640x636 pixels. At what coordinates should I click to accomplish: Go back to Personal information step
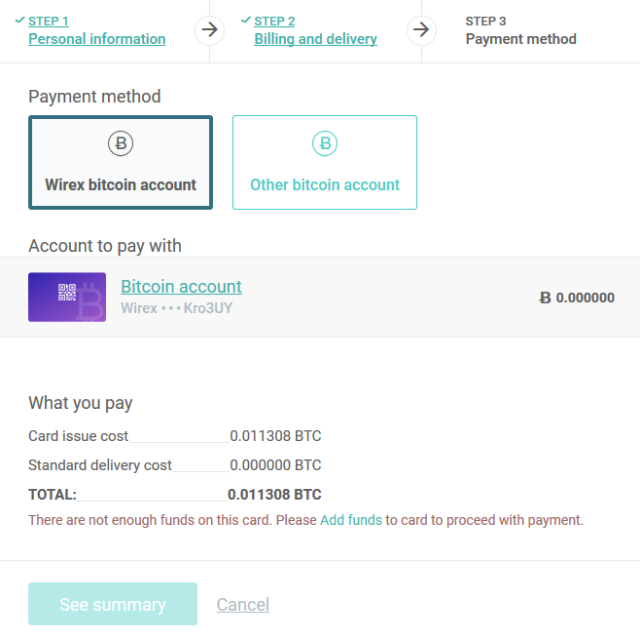point(97,39)
